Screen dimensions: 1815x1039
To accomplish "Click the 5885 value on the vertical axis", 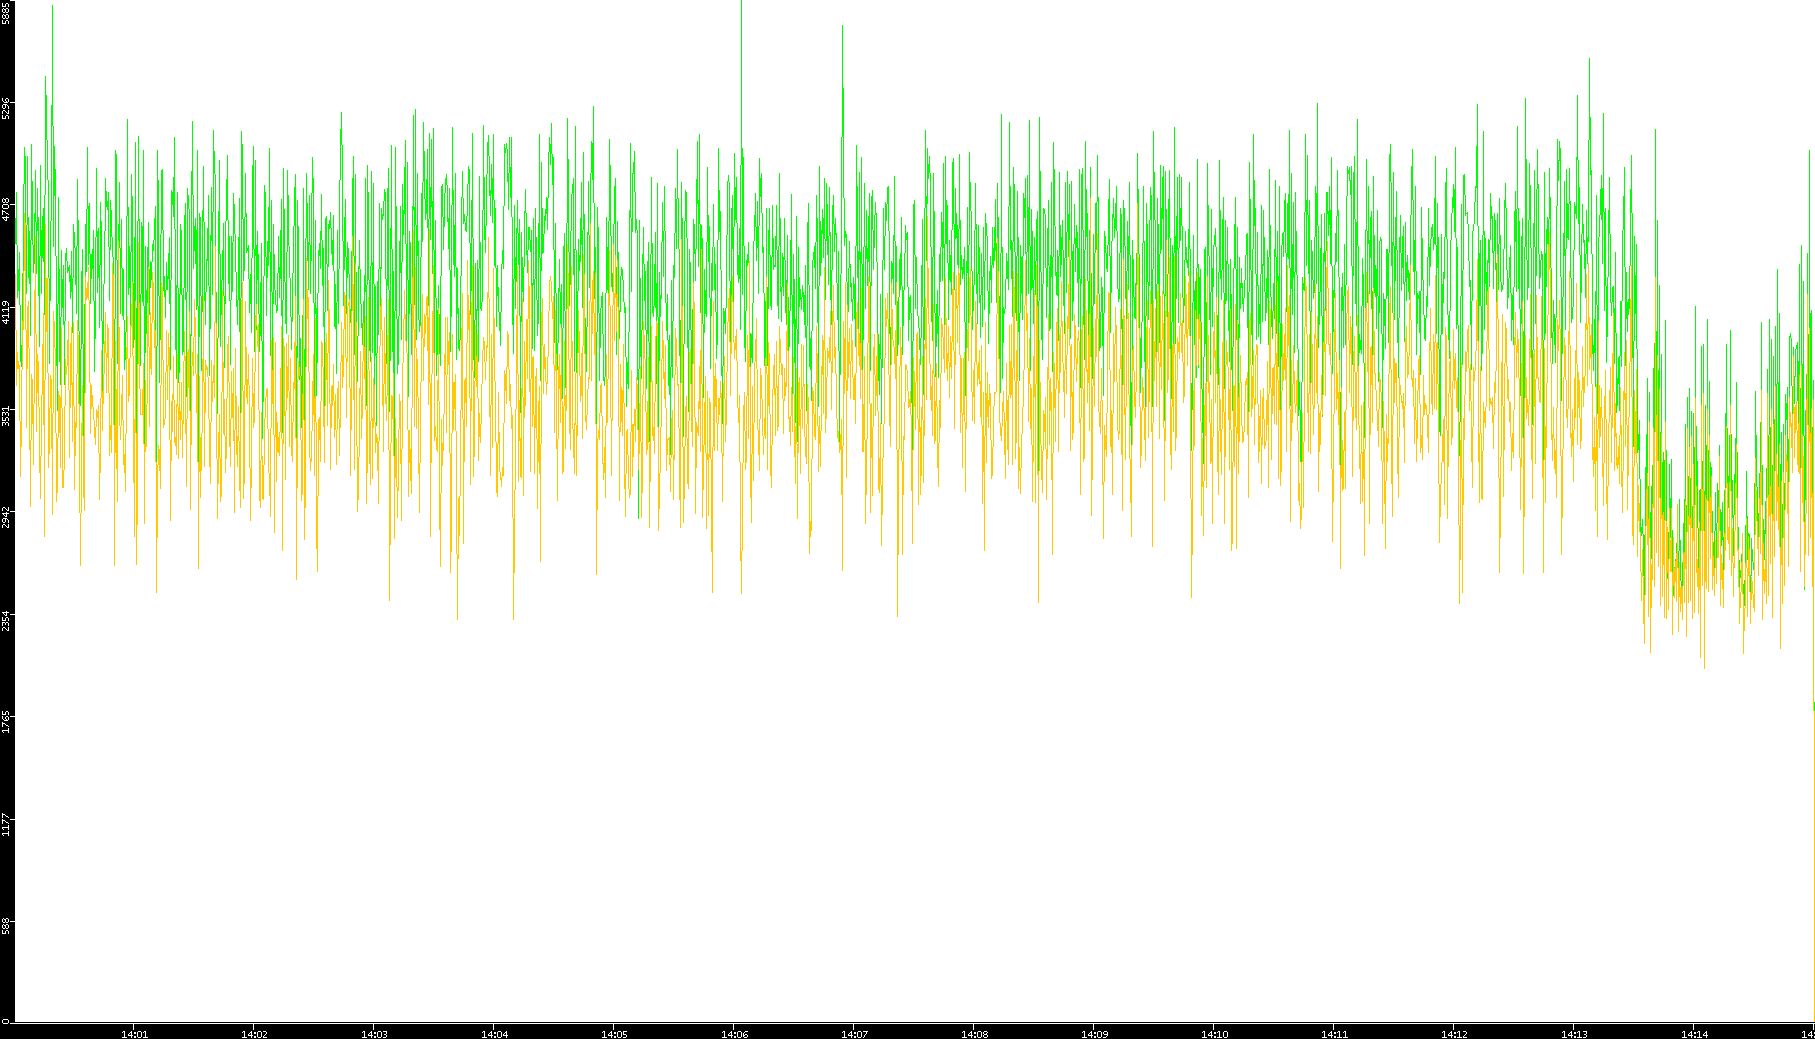I will [6, 12].
